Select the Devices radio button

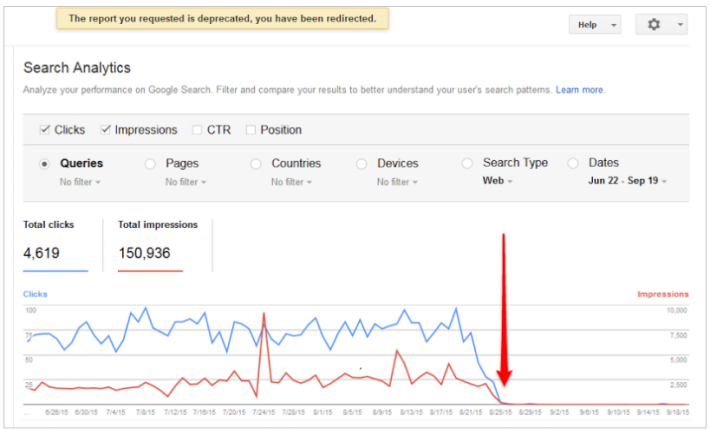tap(362, 164)
